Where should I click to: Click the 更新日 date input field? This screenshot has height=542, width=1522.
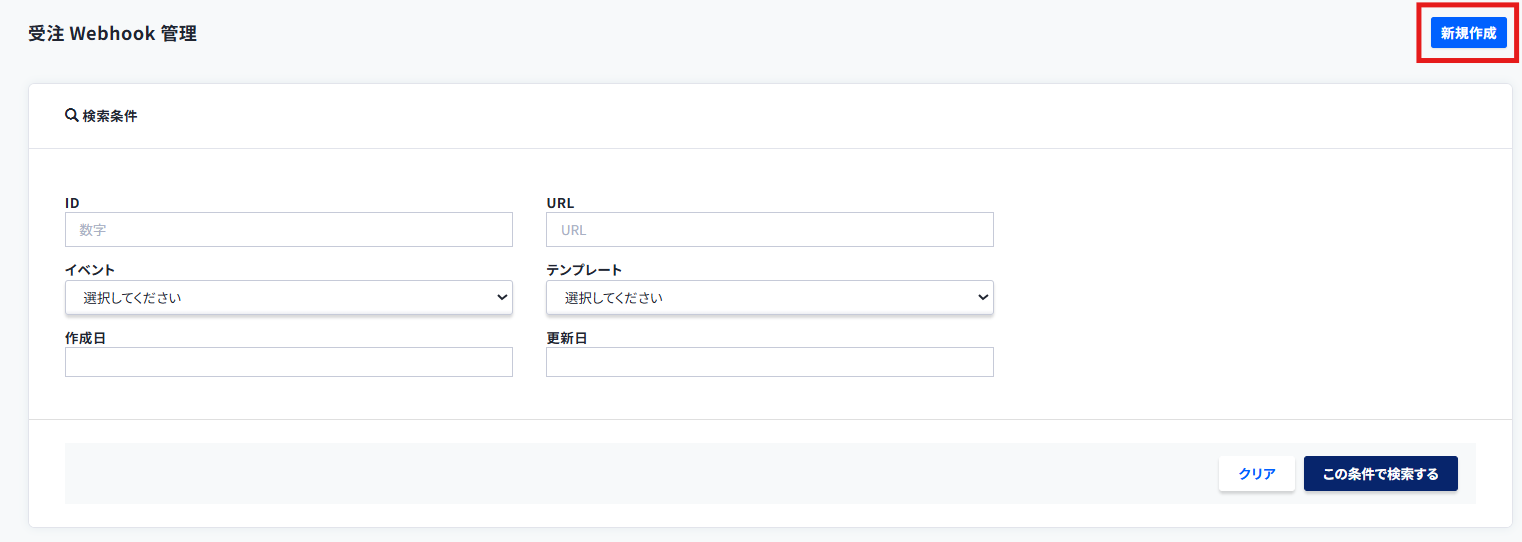tap(769, 362)
